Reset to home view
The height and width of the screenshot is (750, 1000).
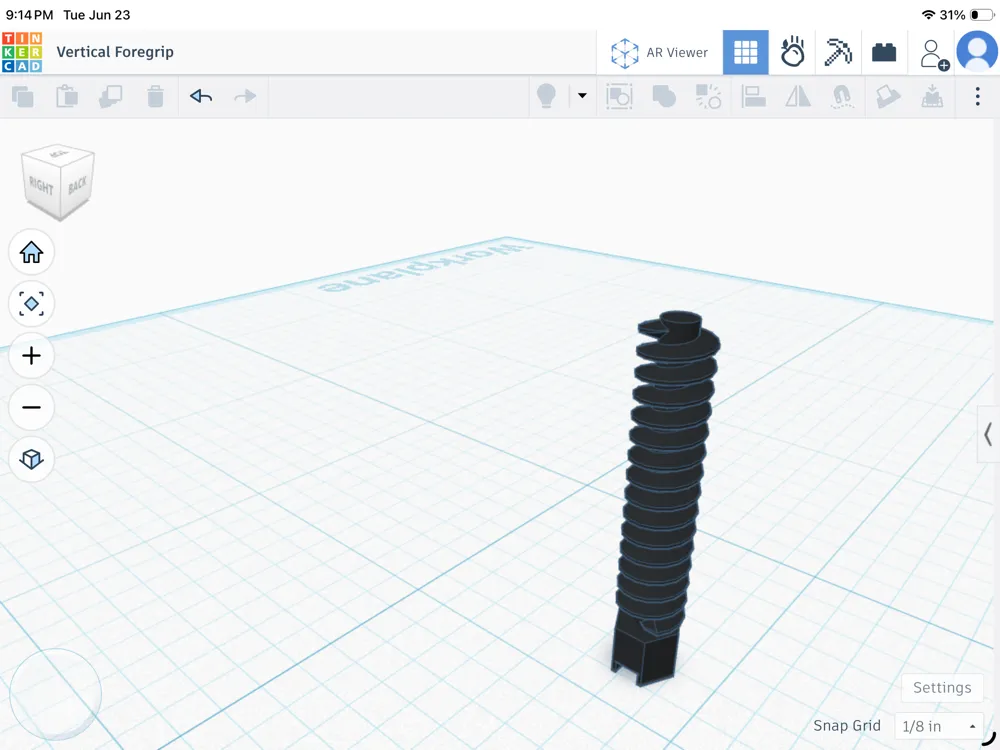pyautogui.click(x=31, y=253)
